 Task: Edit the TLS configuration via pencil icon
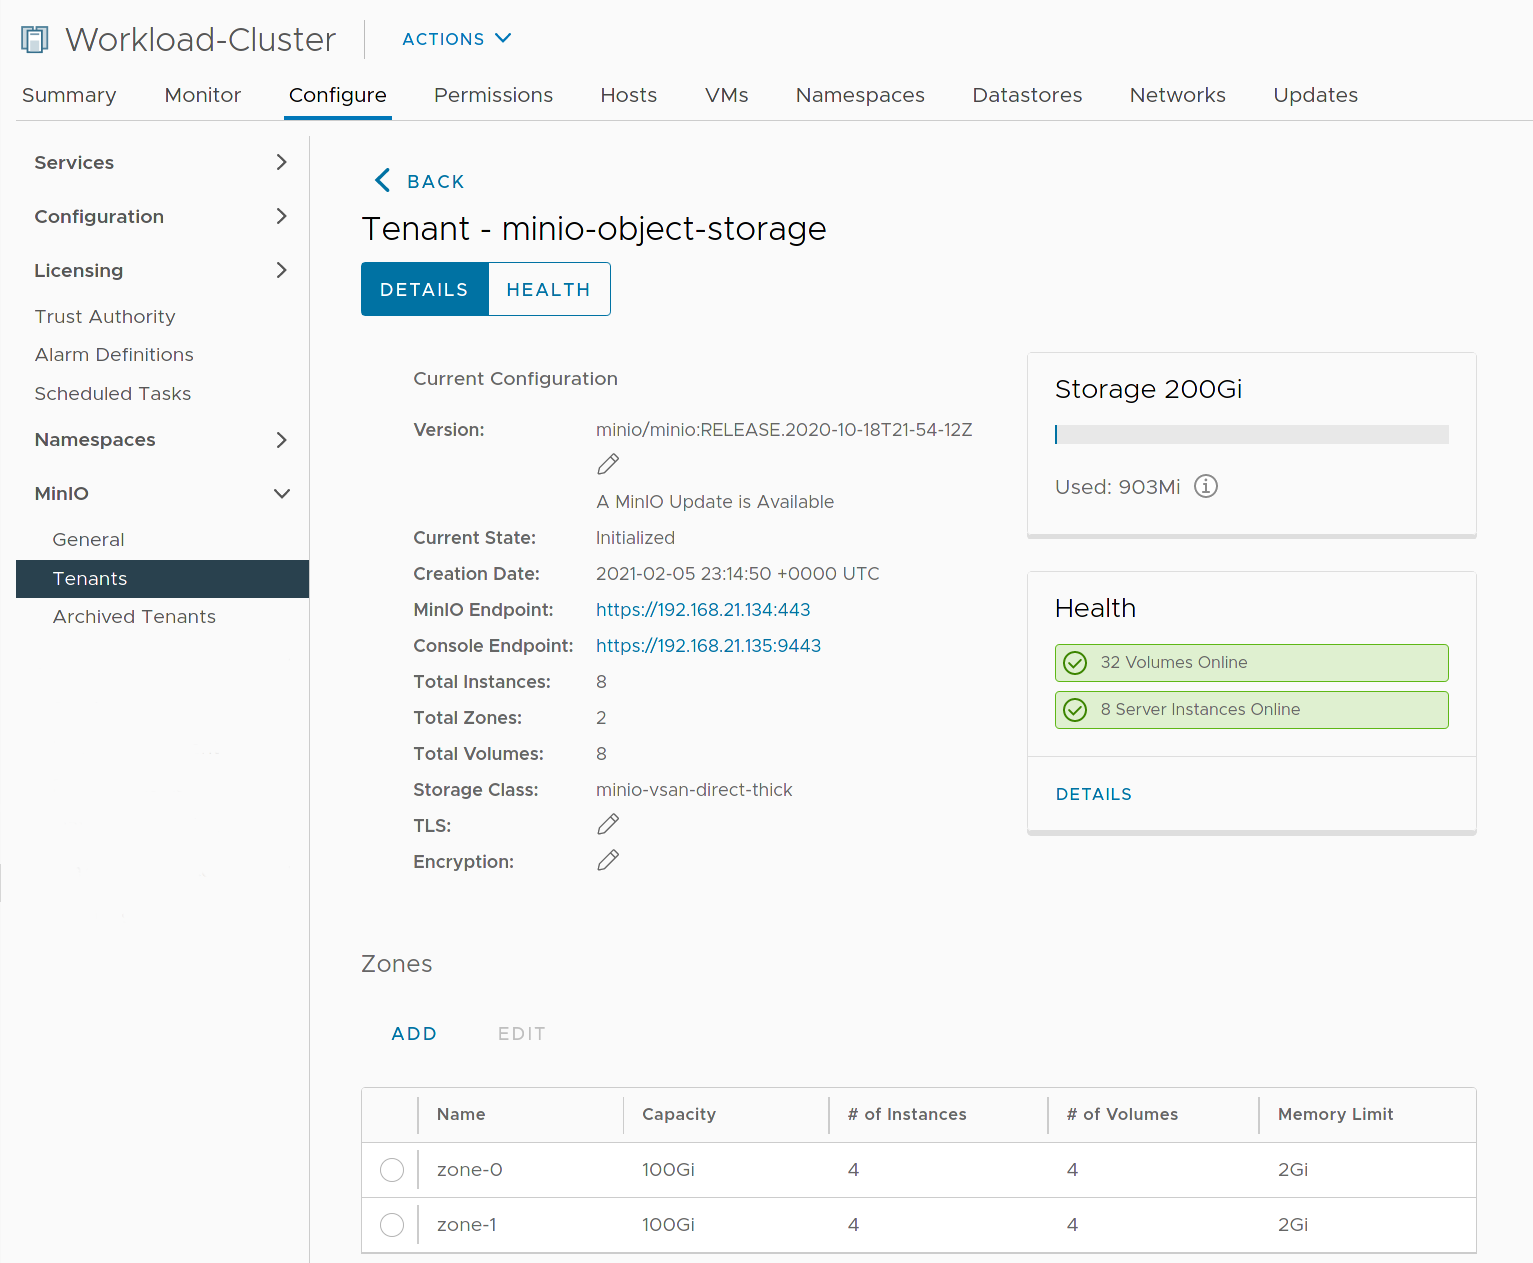(608, 823)
